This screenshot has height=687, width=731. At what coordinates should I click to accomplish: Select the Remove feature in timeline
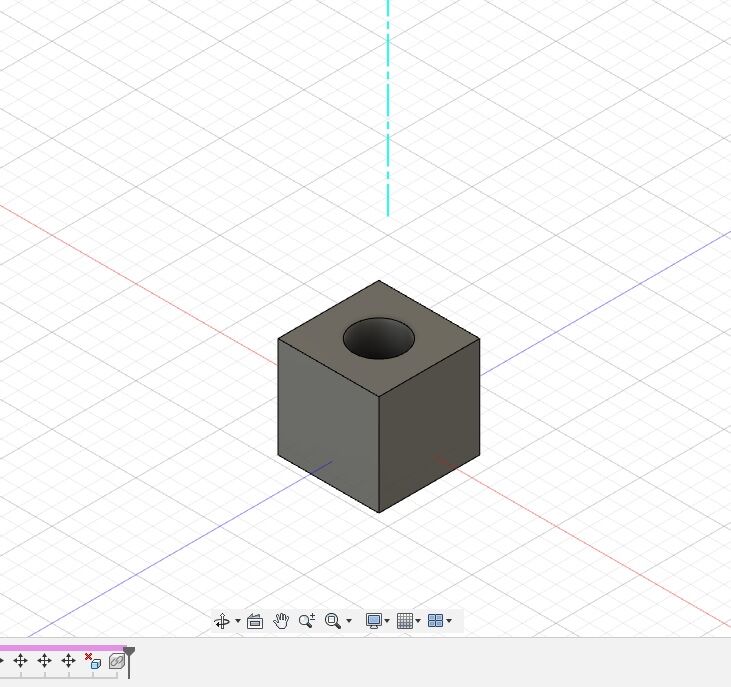tap(93, 661)
